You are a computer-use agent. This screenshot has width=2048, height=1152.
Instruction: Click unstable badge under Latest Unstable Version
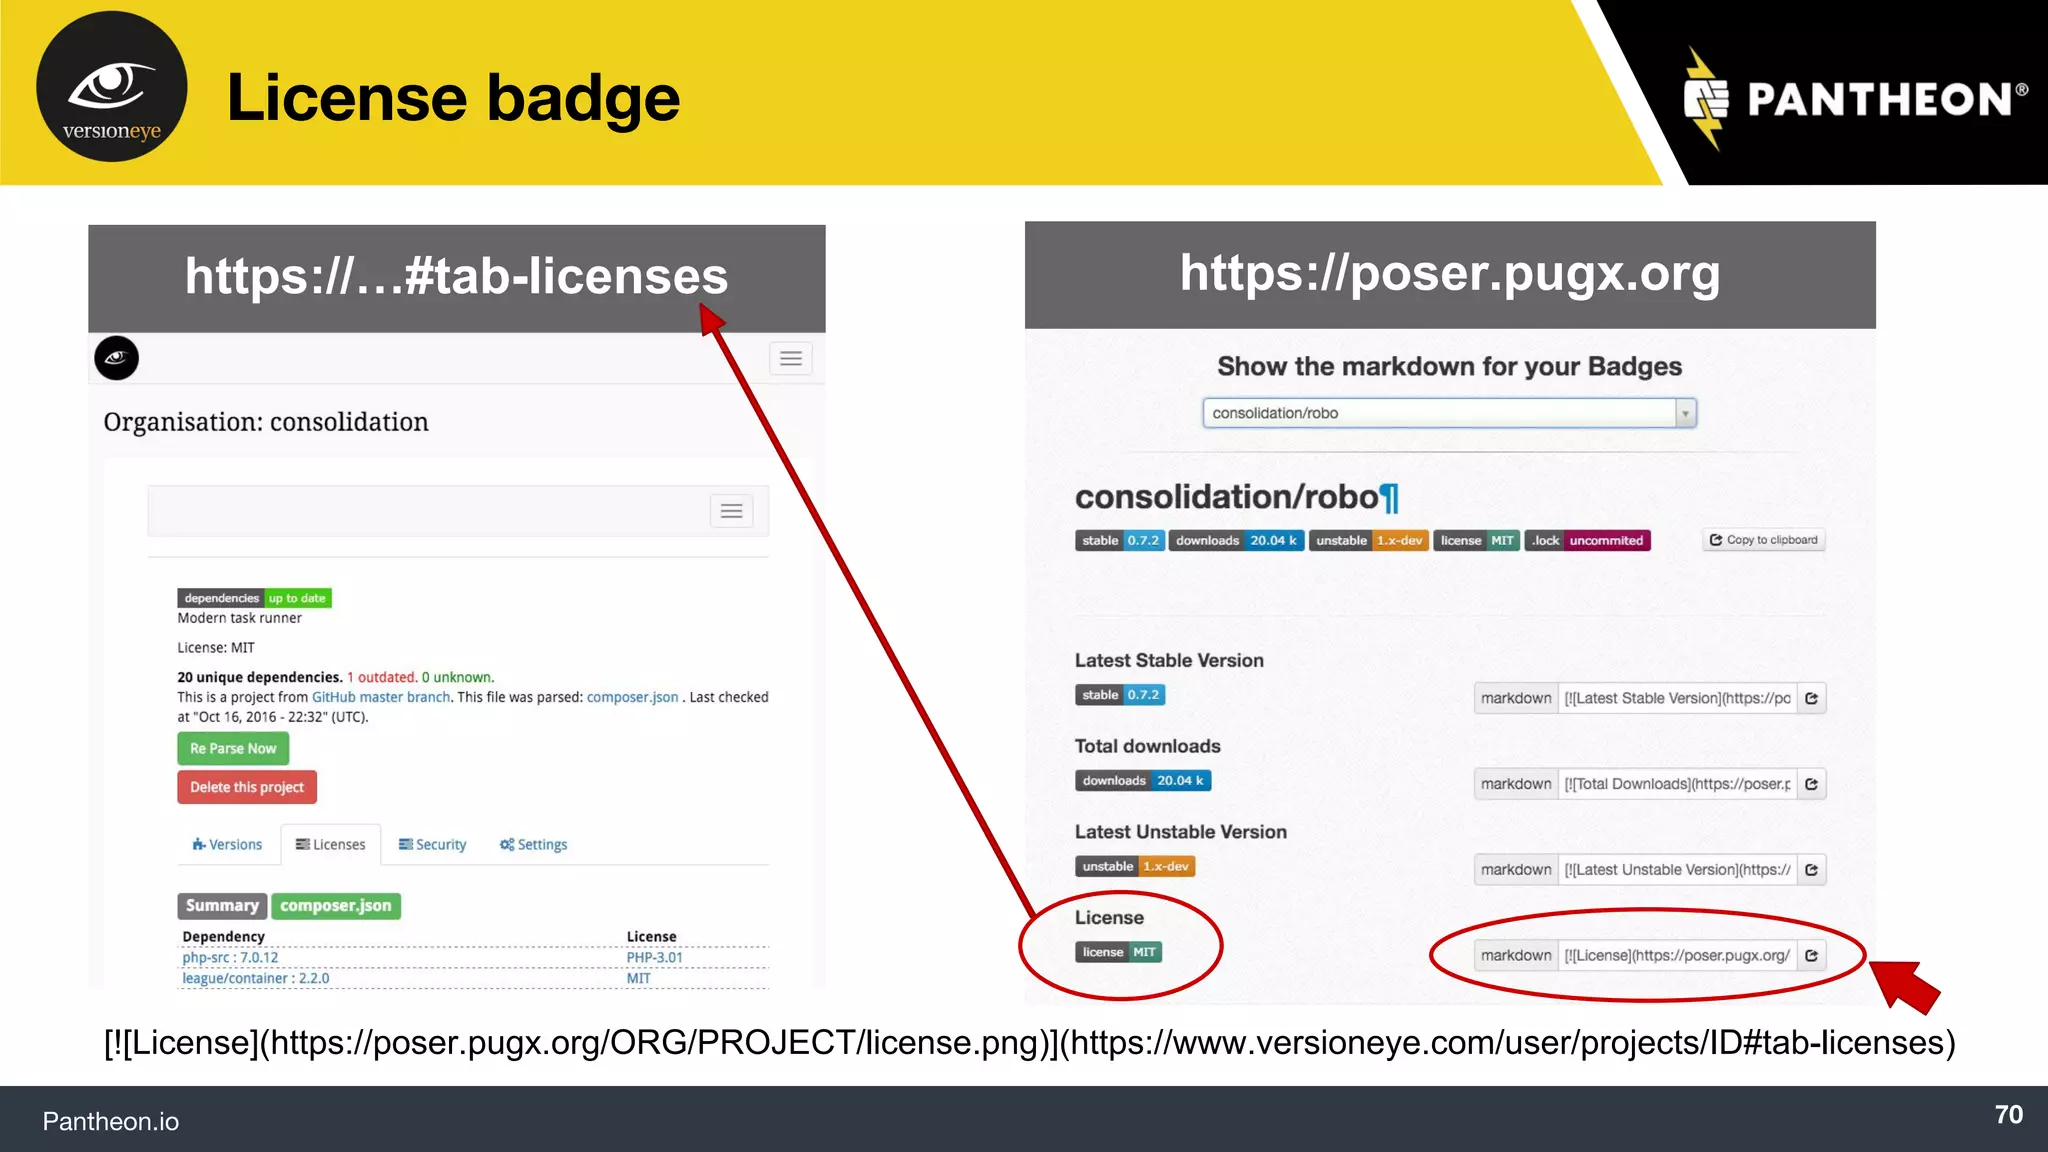coord(1135,867)
